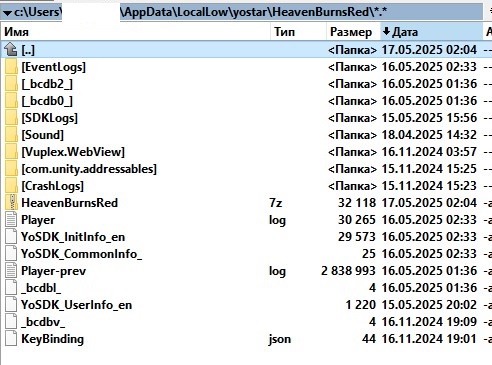The height and width of the screenshot is (365, 492).
Task: Click the _bcdbv_ file icon
Action: click(x=11, y=322)
